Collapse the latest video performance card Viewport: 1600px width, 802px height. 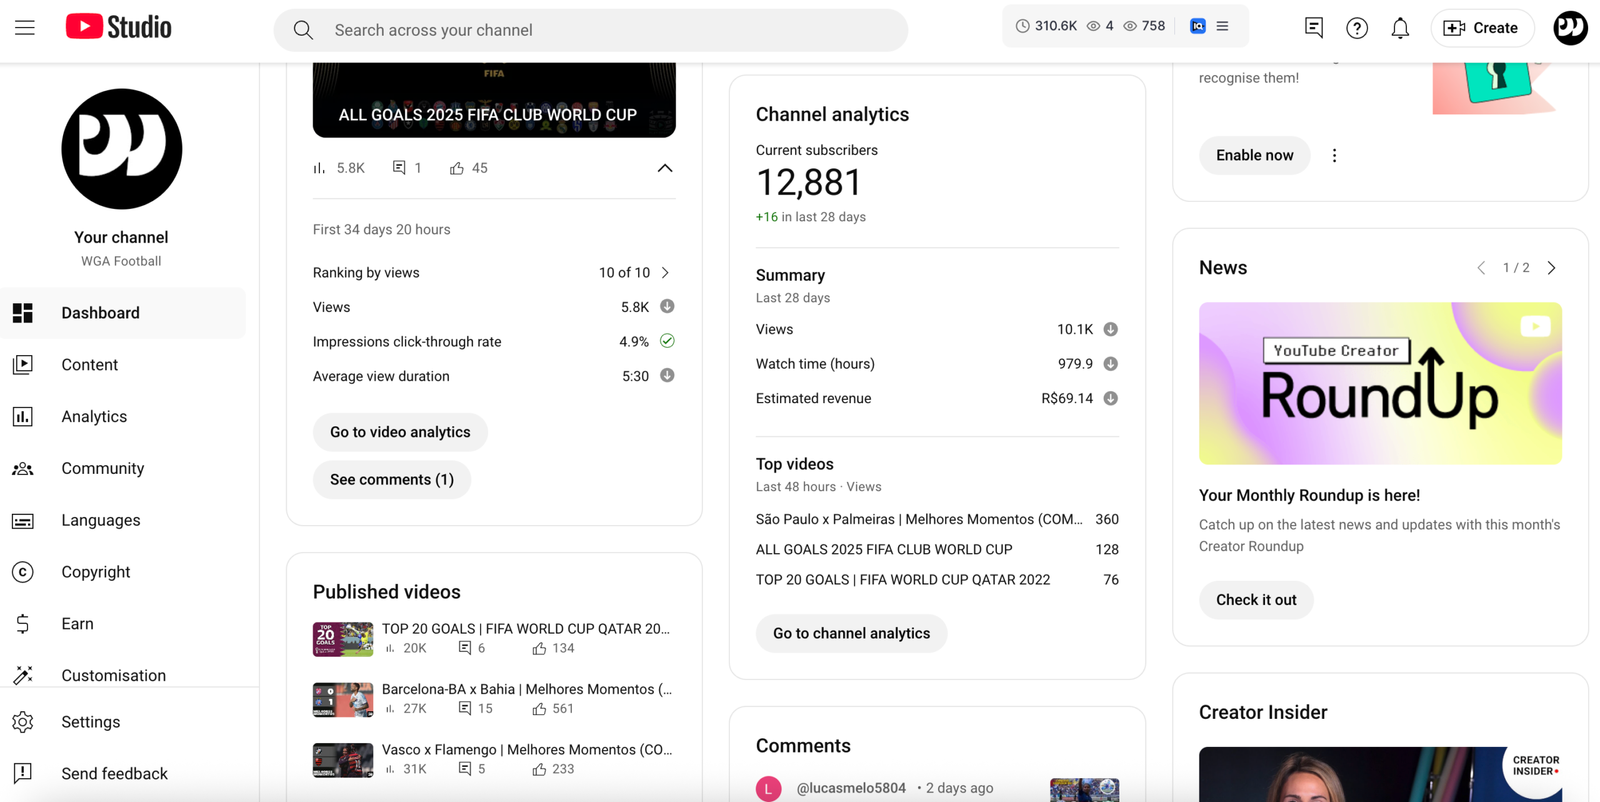coord(665,168)
